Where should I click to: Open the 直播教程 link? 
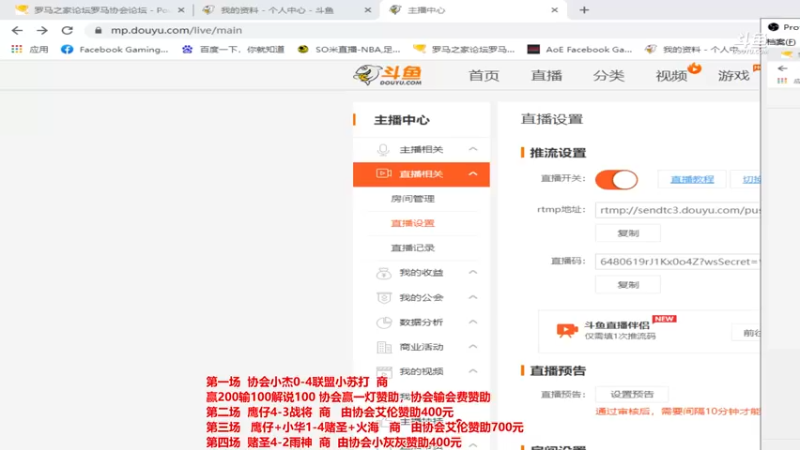coord(692,180)
